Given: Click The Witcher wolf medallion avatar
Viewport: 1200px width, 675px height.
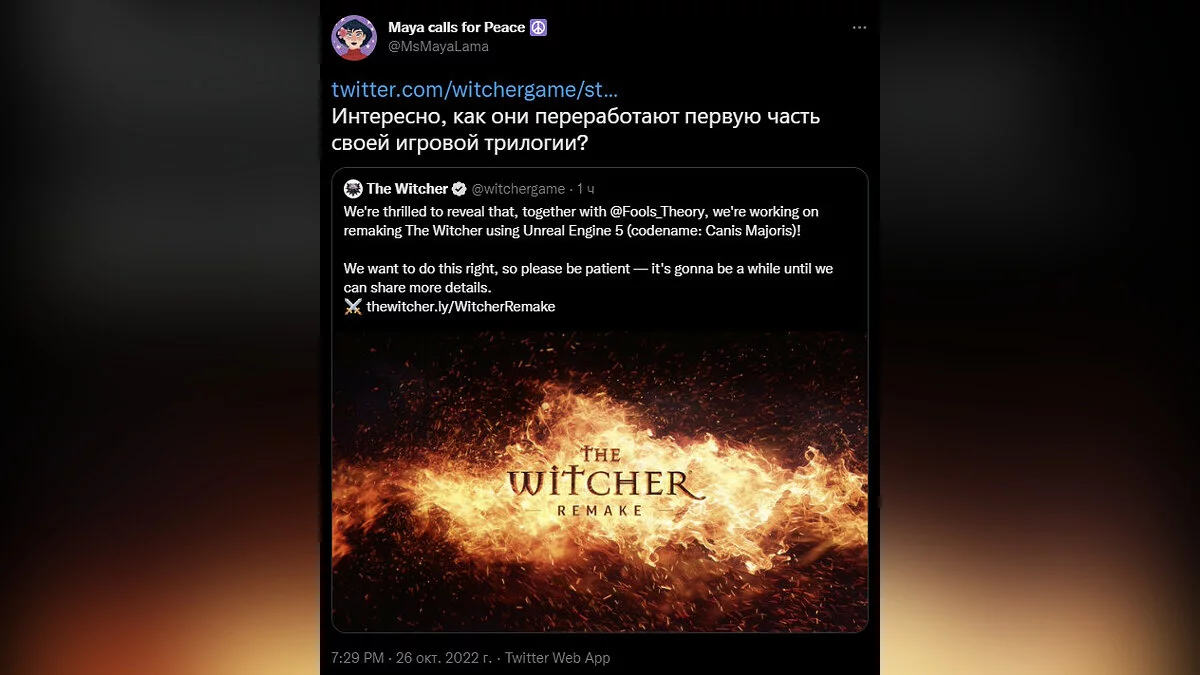Looking at the screenshot, I should tap(352, 188).
